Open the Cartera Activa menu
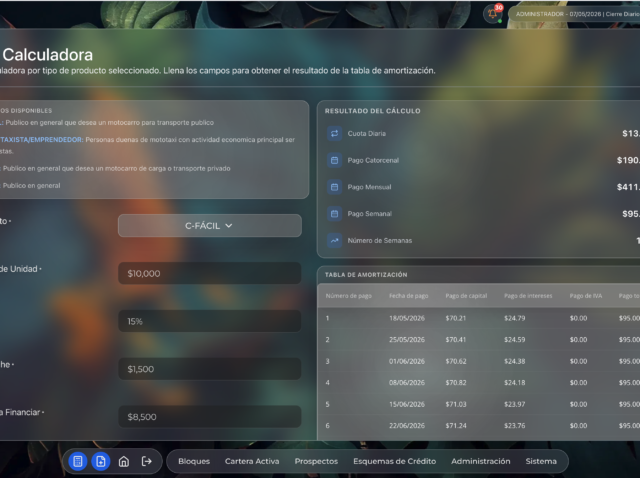The height and width of the screenshot is (478, 640). tap(252, 461)
